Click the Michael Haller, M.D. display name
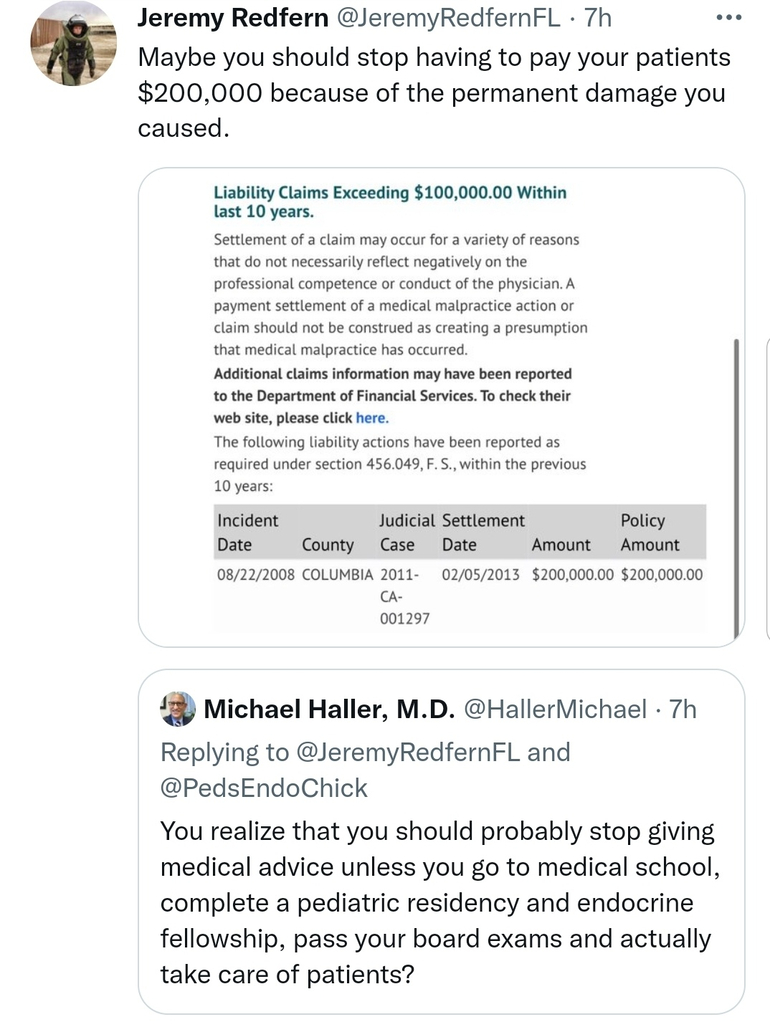The width and height of the screenshot is (770, 1027). click(x=330, y=709)
